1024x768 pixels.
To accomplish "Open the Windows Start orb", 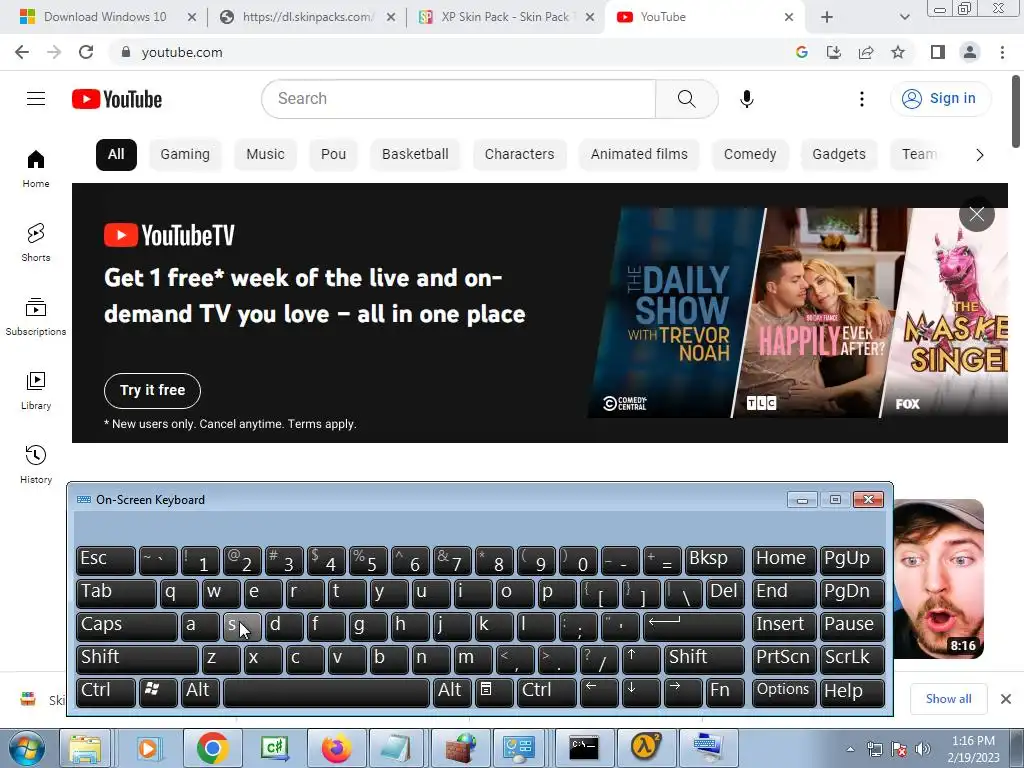I will [x=26, y=748].
